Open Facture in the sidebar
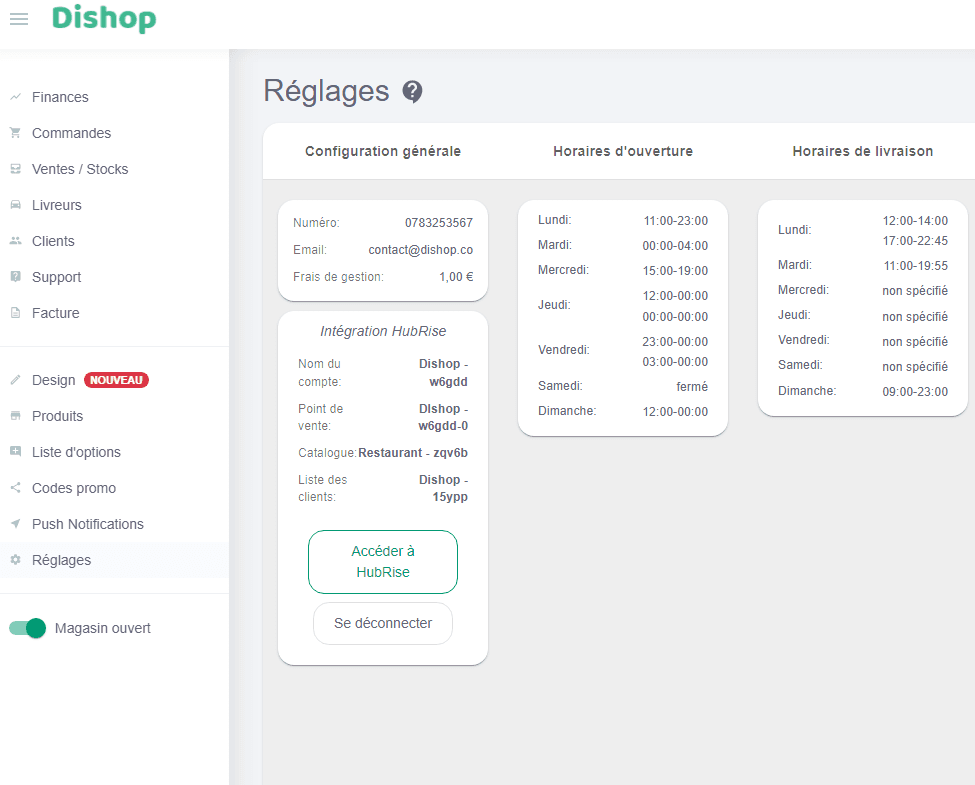975x785 pixels. click(56, 313)
